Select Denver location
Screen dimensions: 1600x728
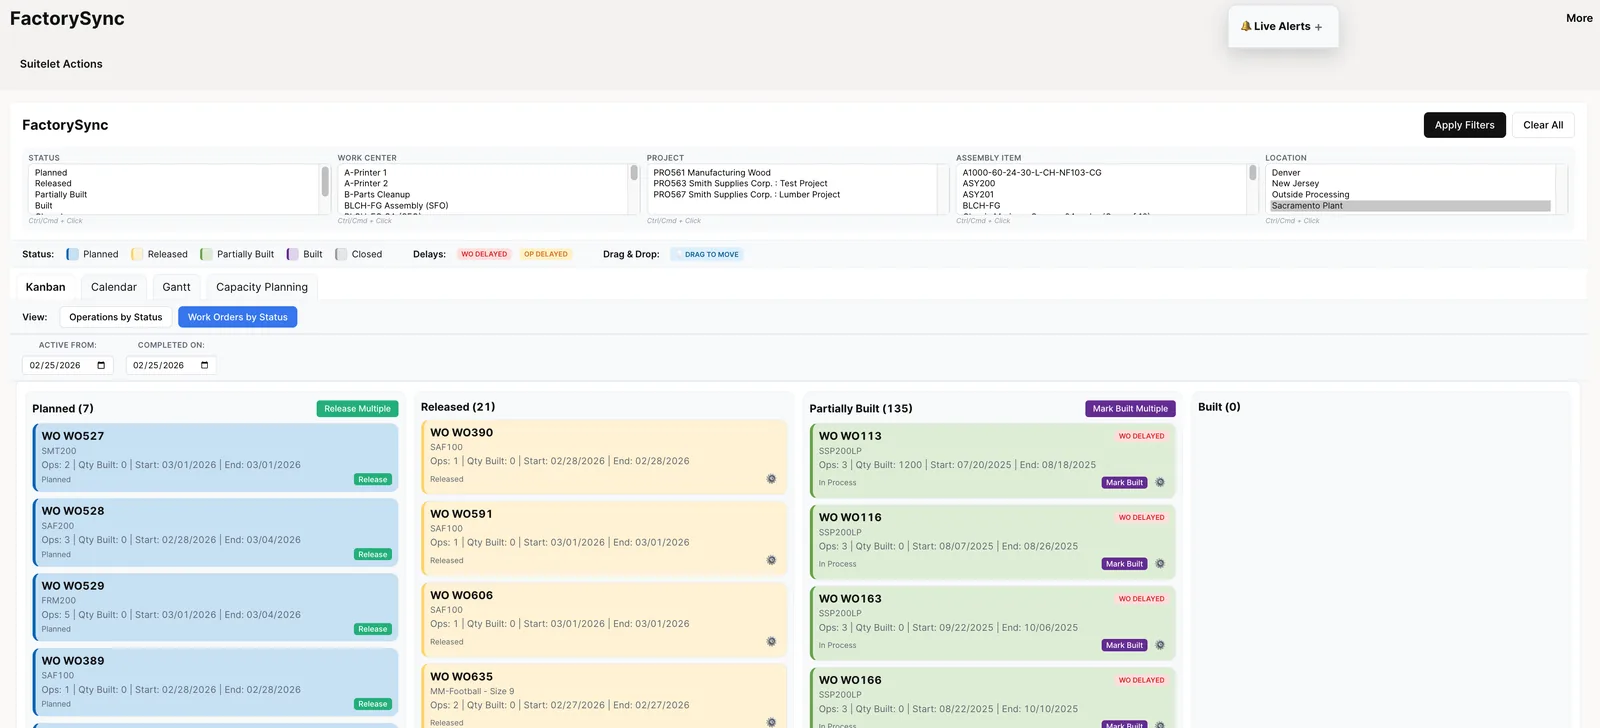point(1411,173)
